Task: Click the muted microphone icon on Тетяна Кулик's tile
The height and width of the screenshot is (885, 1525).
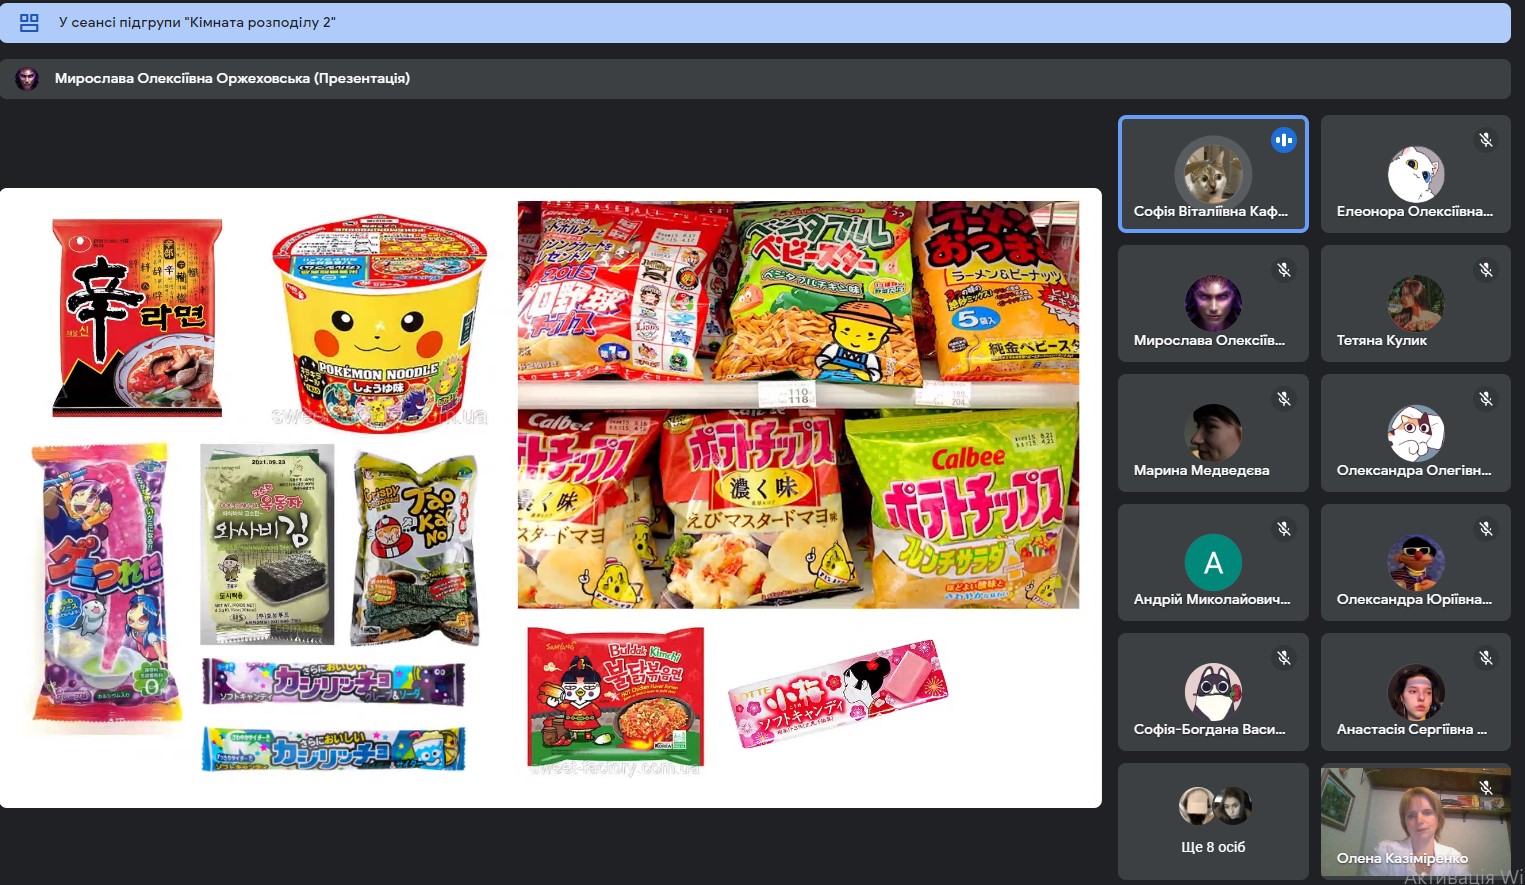Action: click(1486, 270)
